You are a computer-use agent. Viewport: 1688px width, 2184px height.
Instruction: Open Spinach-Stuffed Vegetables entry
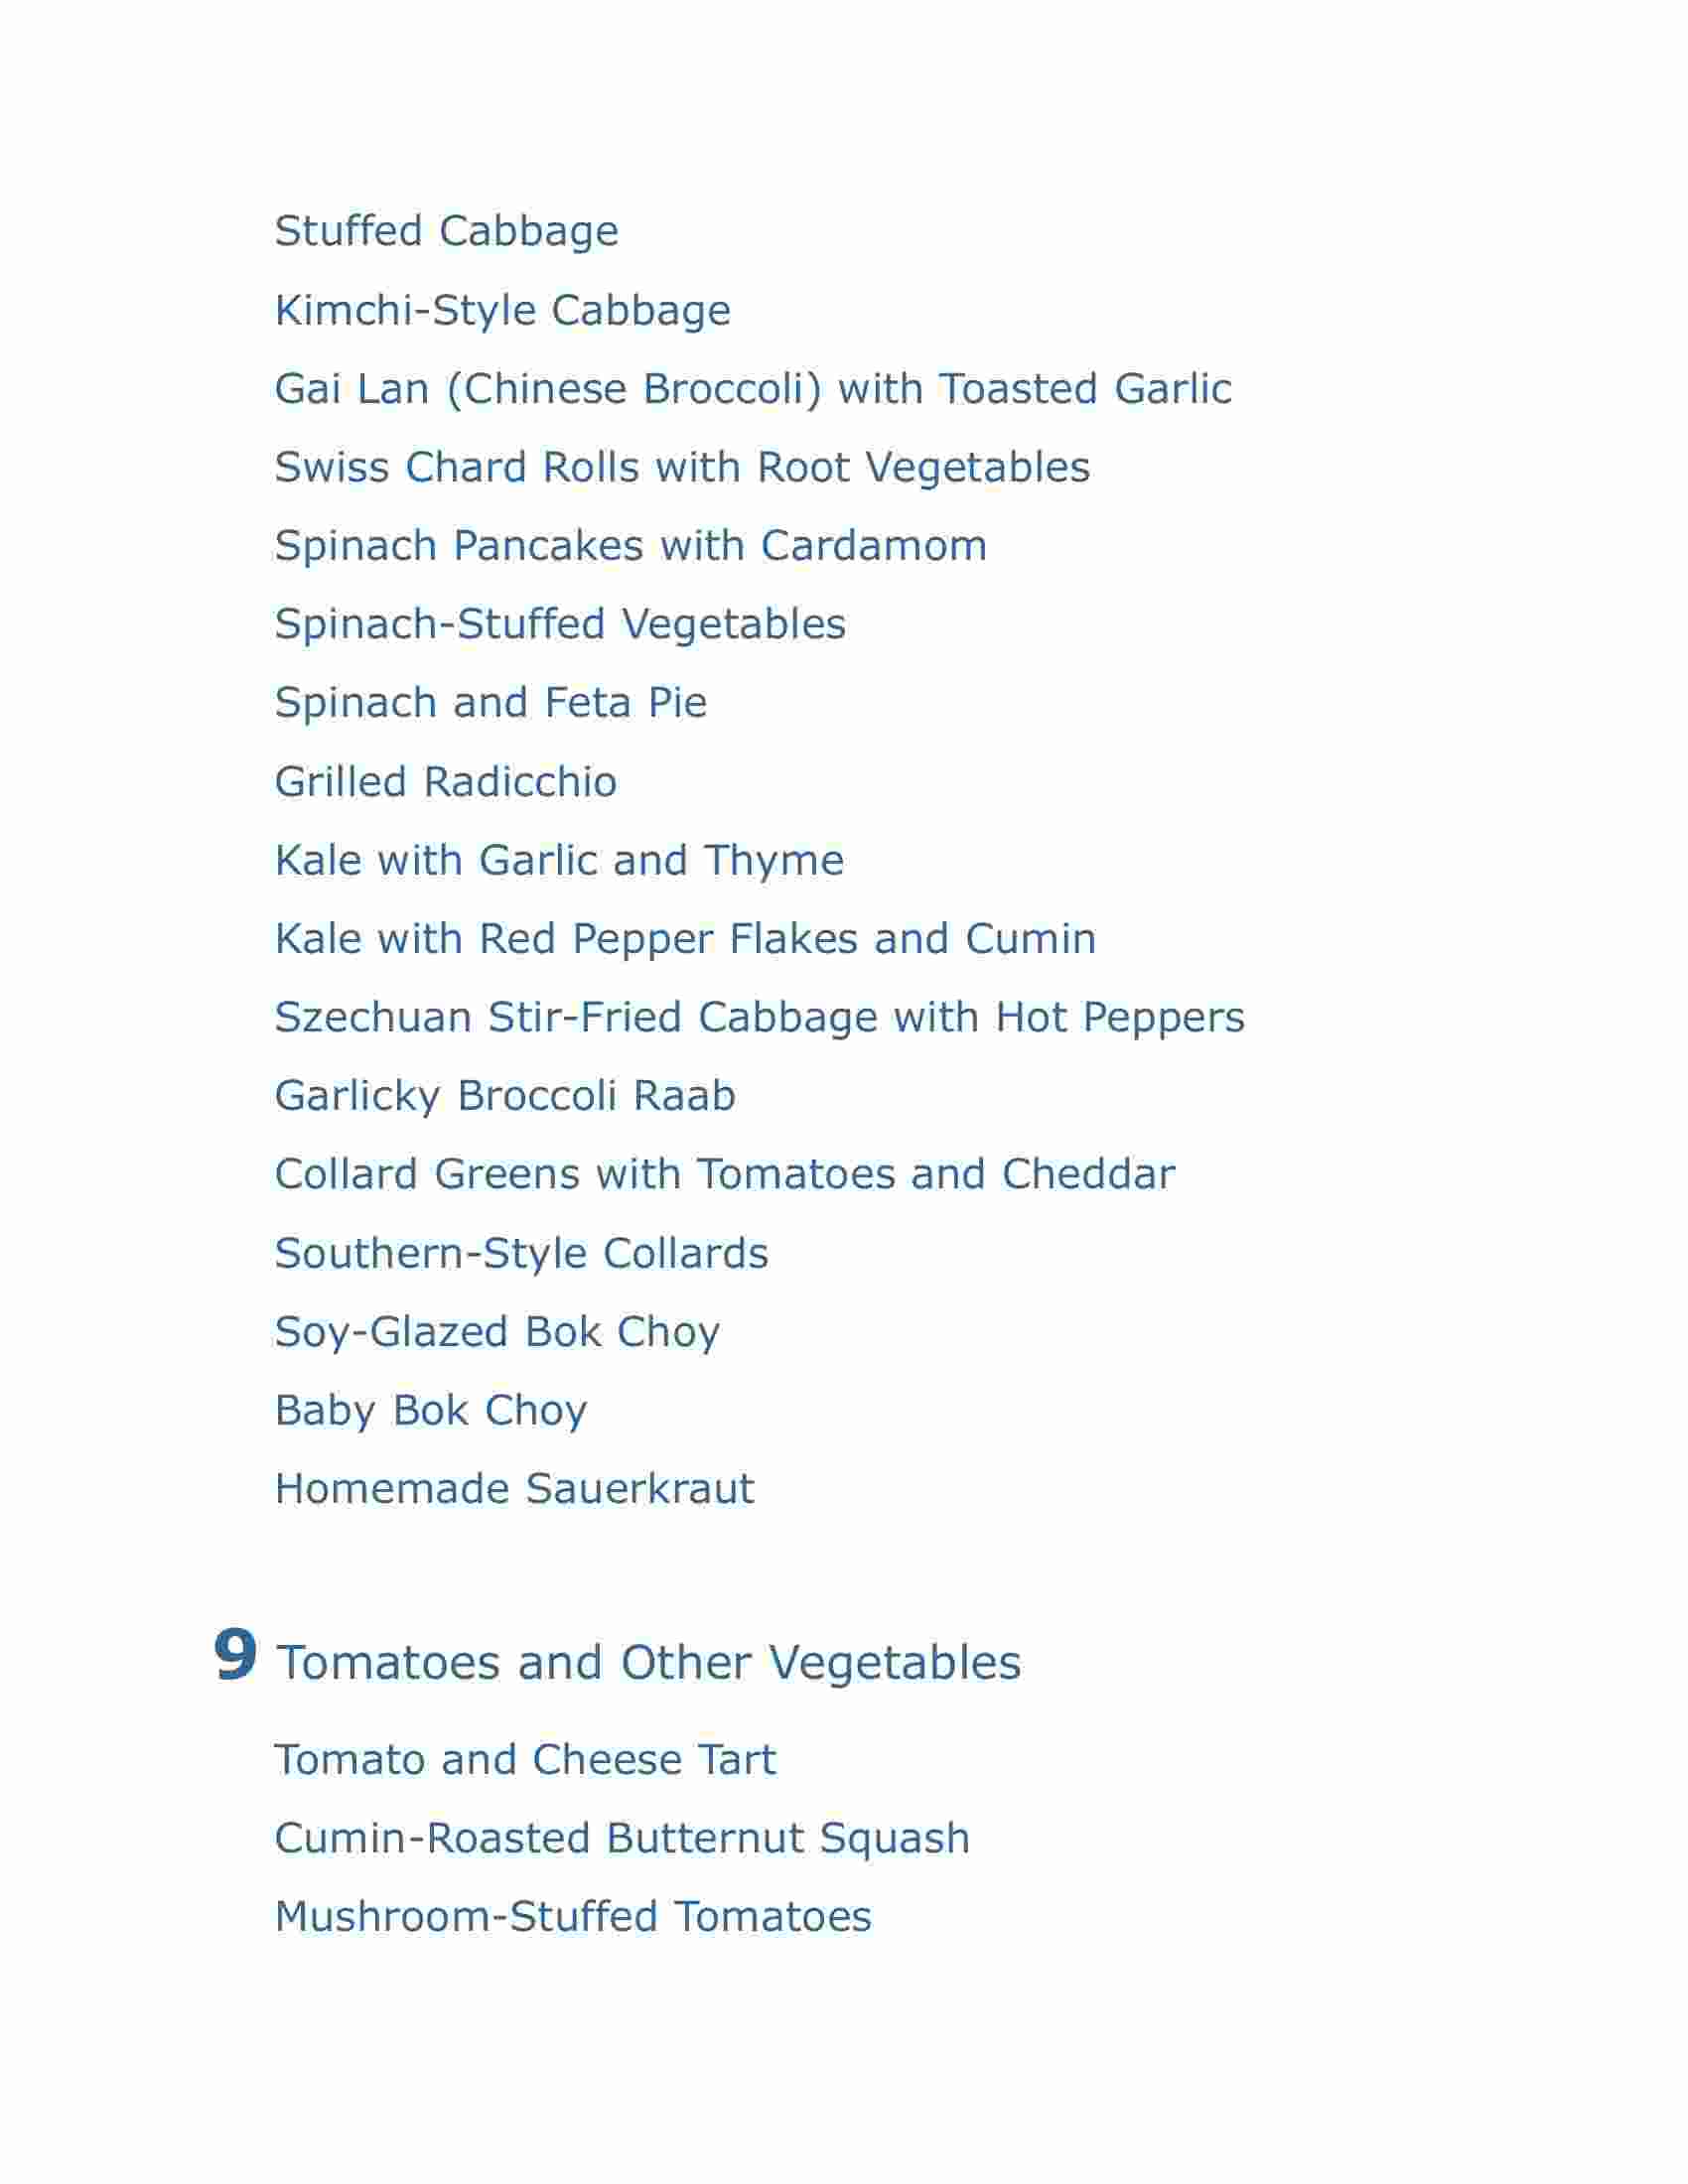click(x=560, y=625)
